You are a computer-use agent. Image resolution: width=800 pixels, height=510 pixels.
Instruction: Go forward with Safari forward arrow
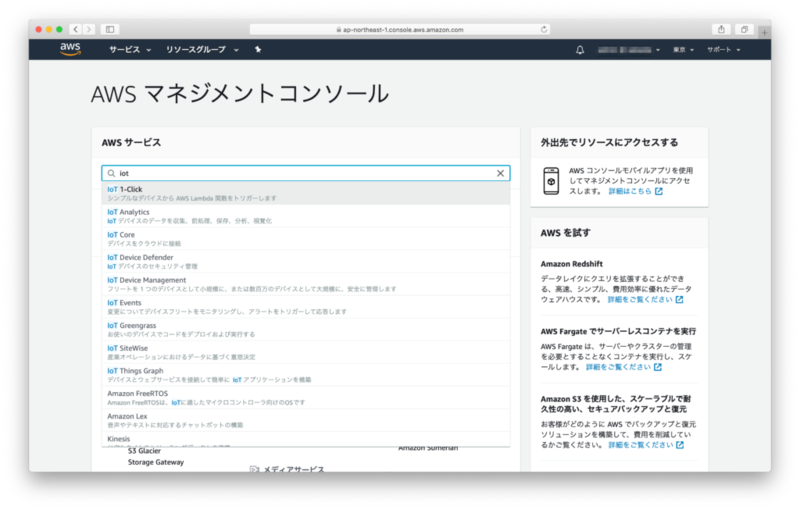coord(89,30)
